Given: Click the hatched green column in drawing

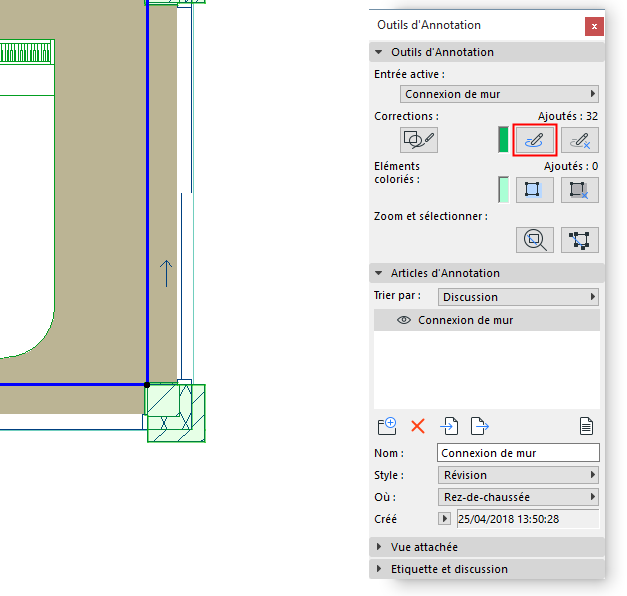Looking at the screenshot, I should 176,413.
